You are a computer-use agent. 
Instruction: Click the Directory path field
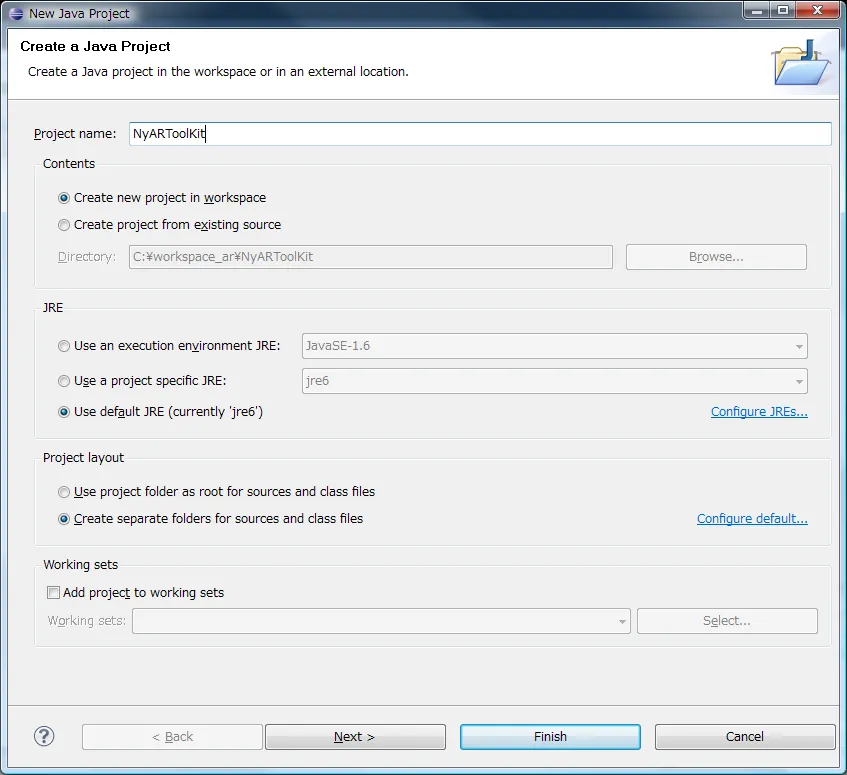(371, 257)
